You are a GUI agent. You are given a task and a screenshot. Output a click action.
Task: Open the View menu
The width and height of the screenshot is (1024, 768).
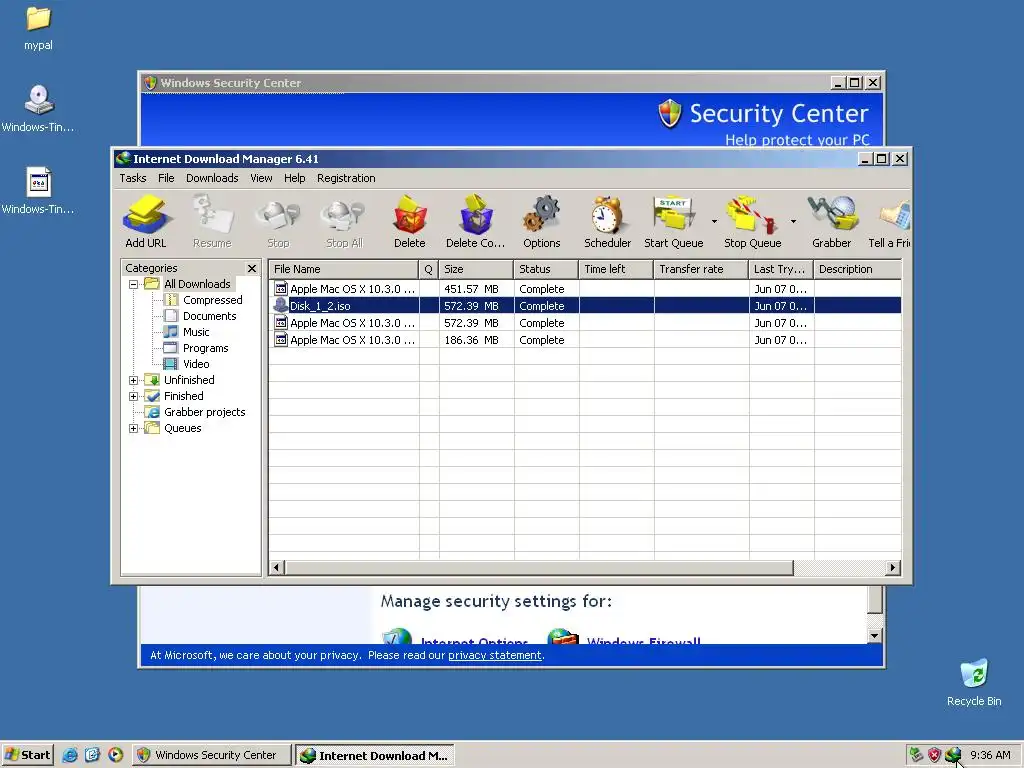261,178
